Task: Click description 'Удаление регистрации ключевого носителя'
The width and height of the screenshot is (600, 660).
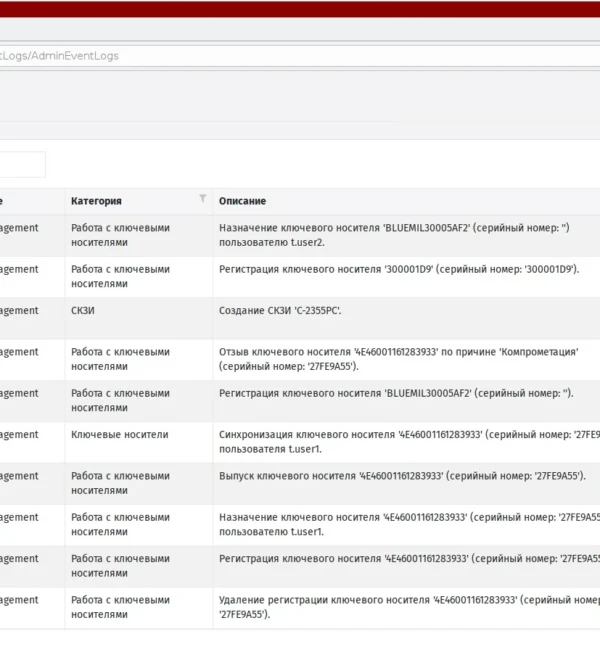Action: click(x=409, y=607)
